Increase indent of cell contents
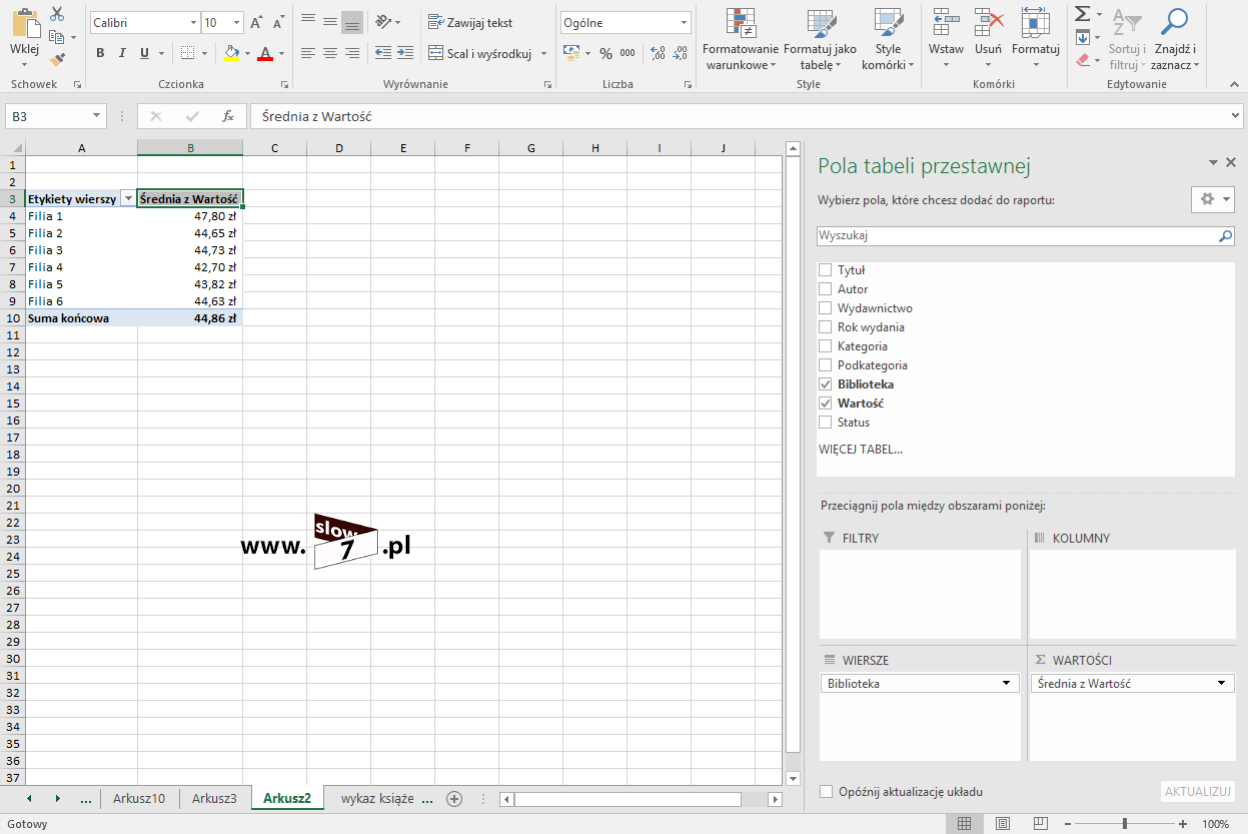The width and height of the screenshot is (1248, 834). coord(405,53)
